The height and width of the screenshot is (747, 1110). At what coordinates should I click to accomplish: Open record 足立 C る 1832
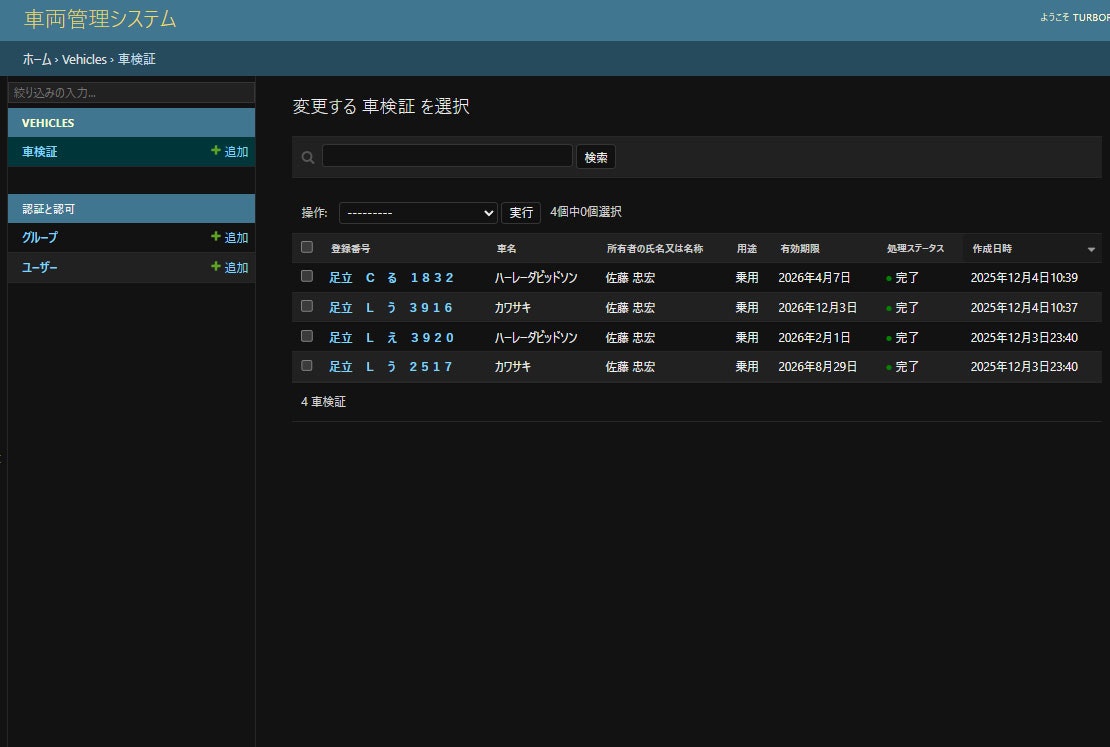pos(391,278)
